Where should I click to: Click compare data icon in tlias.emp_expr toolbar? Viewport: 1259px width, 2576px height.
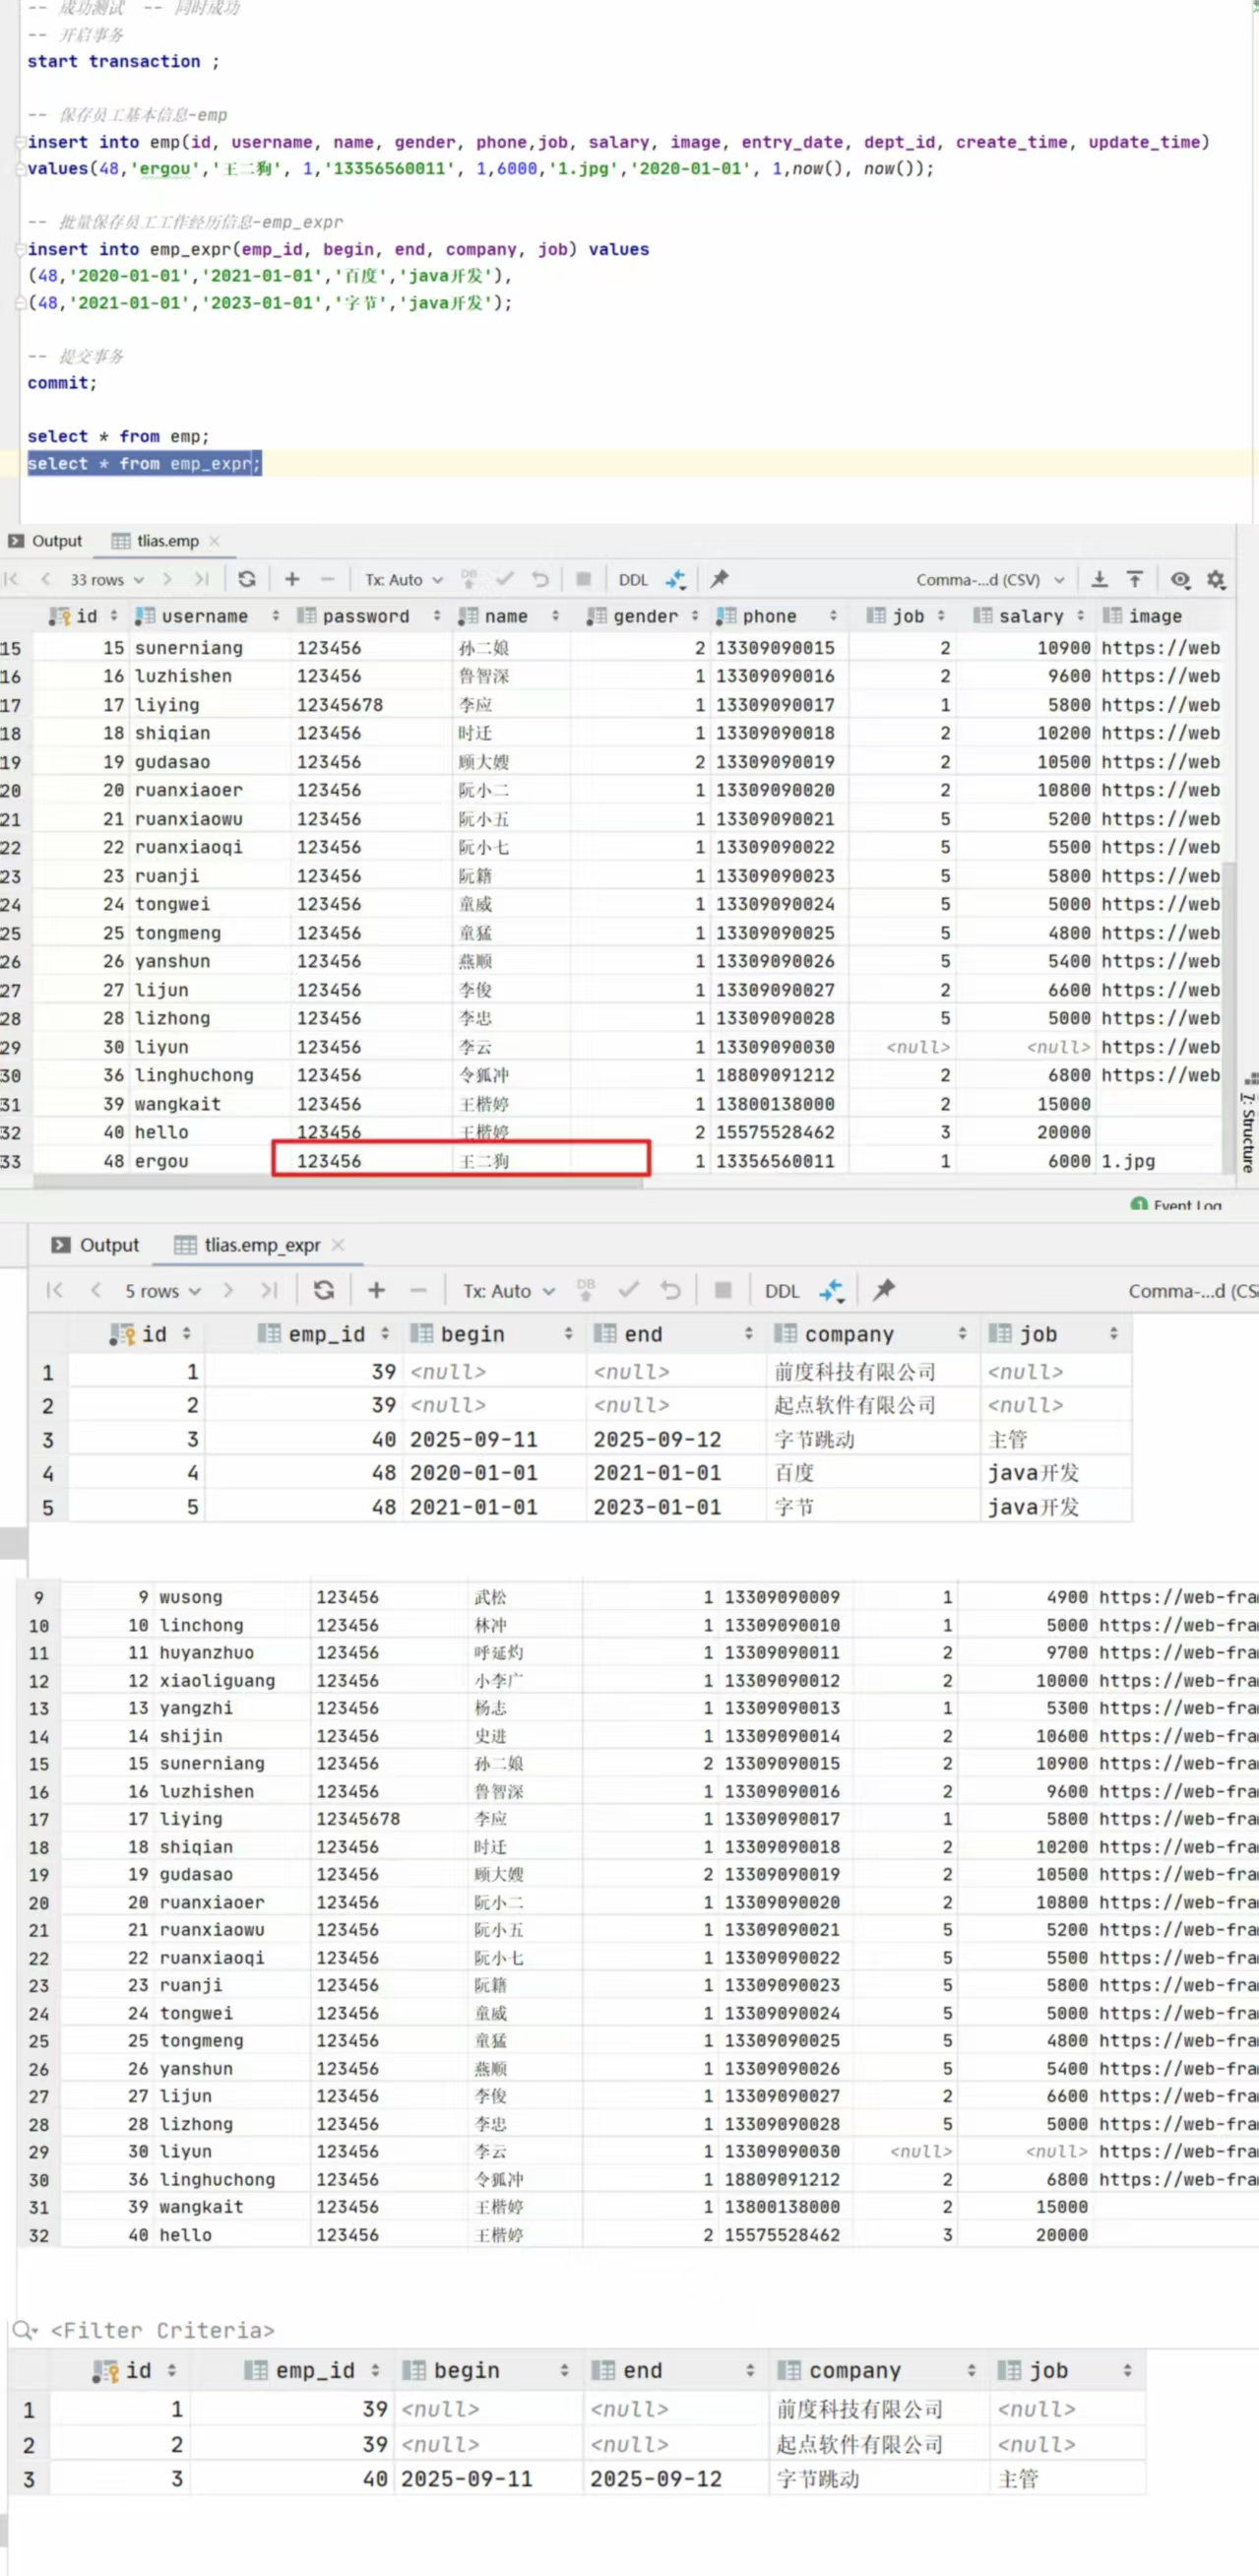tap(832, 1290)
